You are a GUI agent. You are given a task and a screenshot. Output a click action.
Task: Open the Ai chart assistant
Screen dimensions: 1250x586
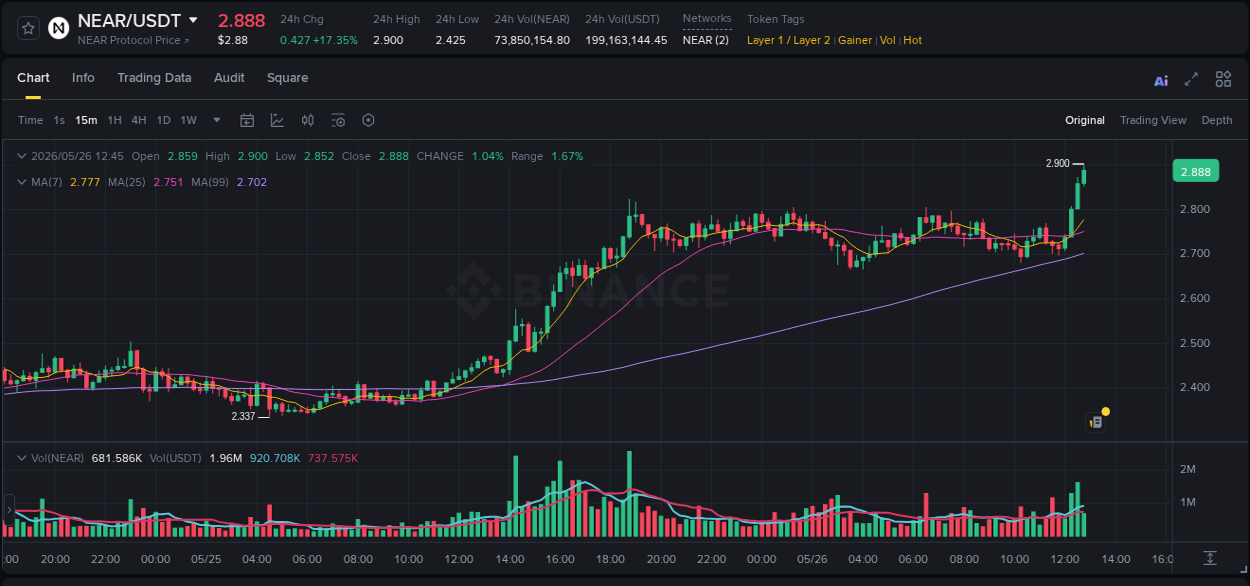coord(1161,81)
